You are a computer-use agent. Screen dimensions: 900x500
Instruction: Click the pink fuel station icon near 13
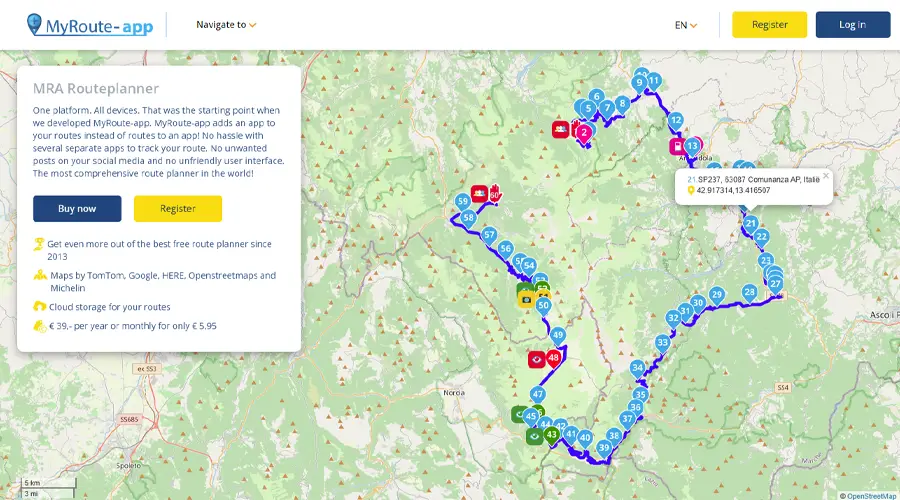[677, 146]
